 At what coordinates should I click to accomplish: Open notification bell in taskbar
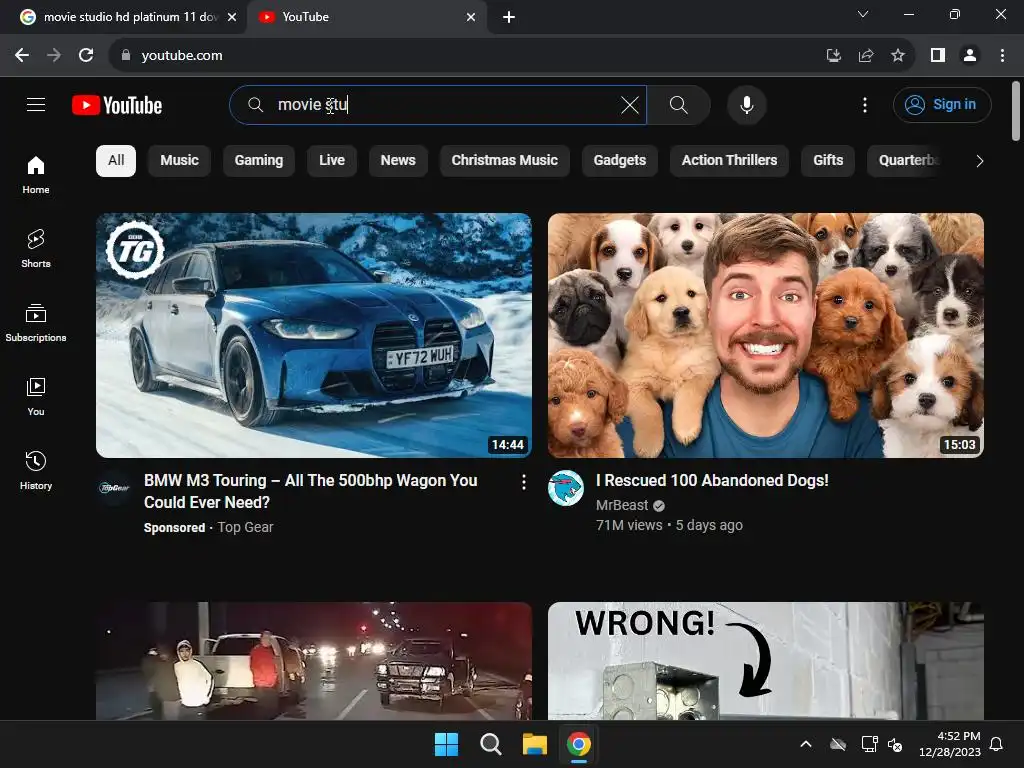[x=997, y=744]
